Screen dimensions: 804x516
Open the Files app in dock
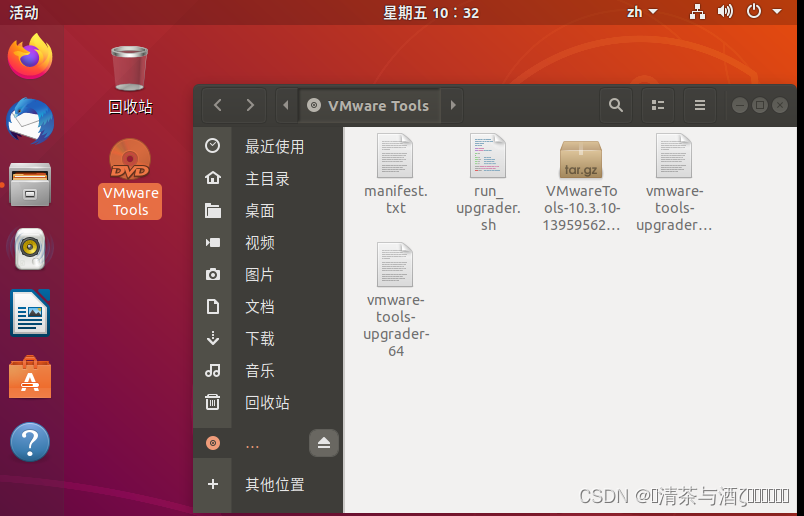(30, 185)
